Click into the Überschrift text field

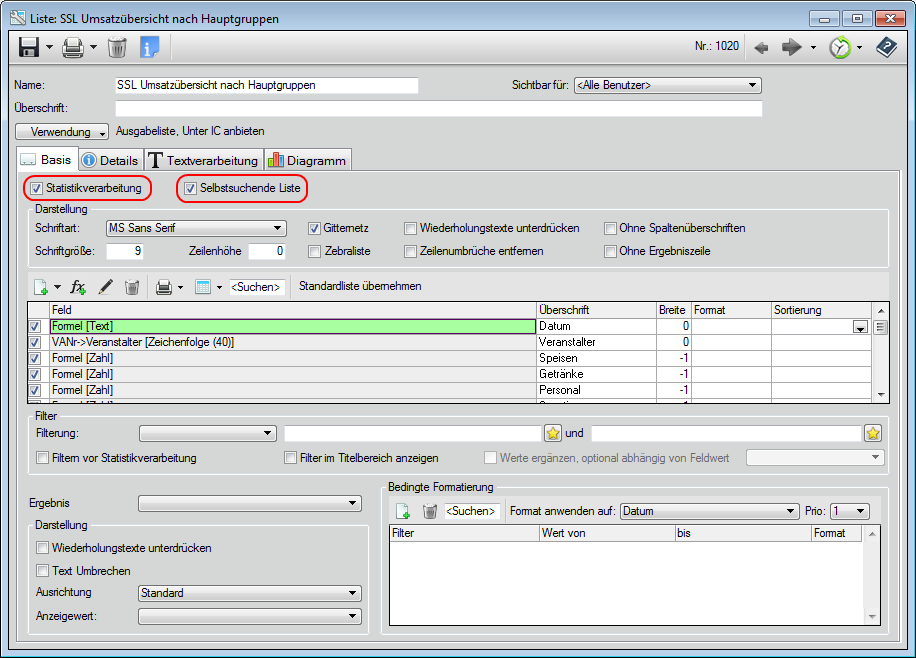click(x=438, y=109)
